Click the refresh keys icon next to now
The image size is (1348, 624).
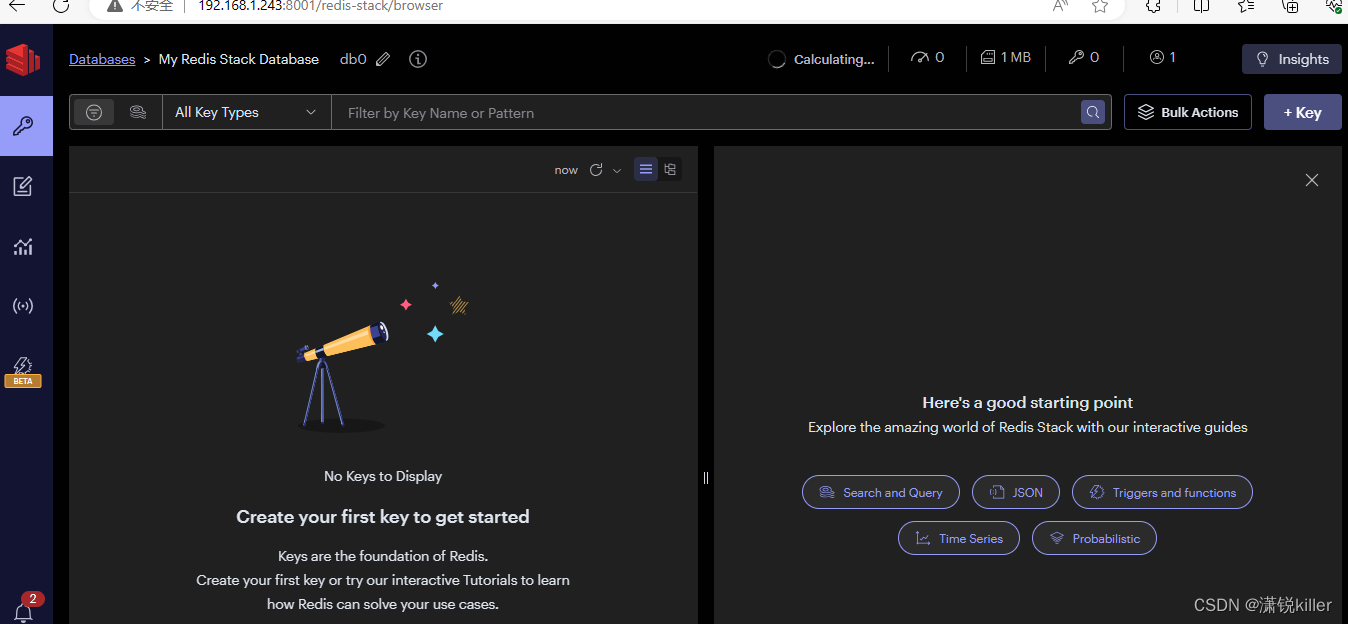596,170
